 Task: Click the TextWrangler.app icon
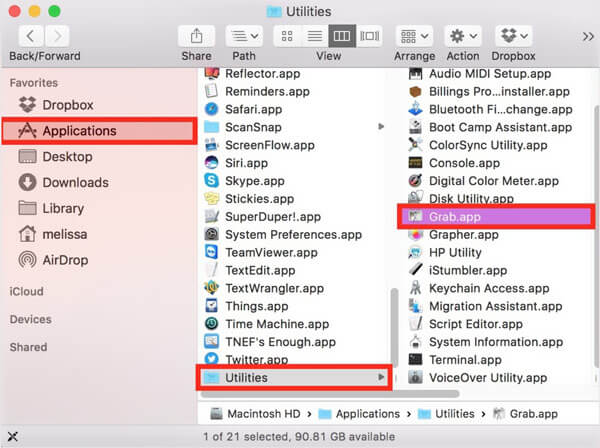click(212, 288)
